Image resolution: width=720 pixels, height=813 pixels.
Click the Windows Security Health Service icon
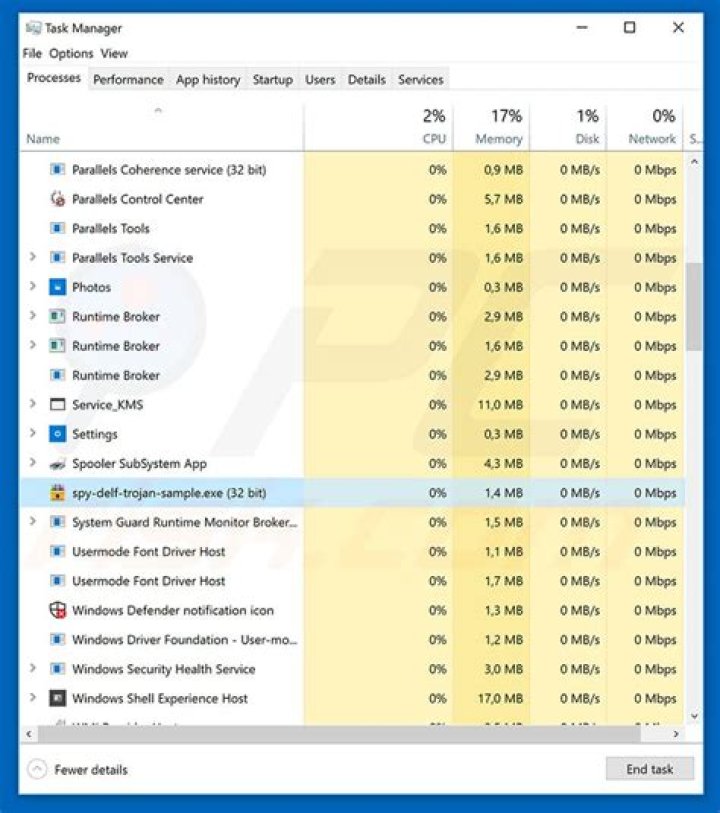coord(58,669)
